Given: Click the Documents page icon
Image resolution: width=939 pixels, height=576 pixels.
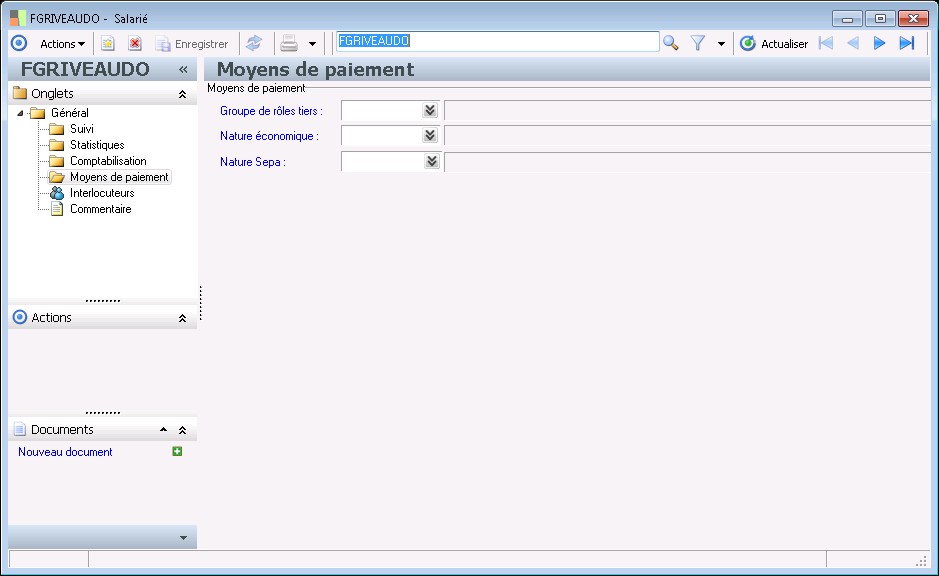Looking at the screenshot, I should 20,429.
